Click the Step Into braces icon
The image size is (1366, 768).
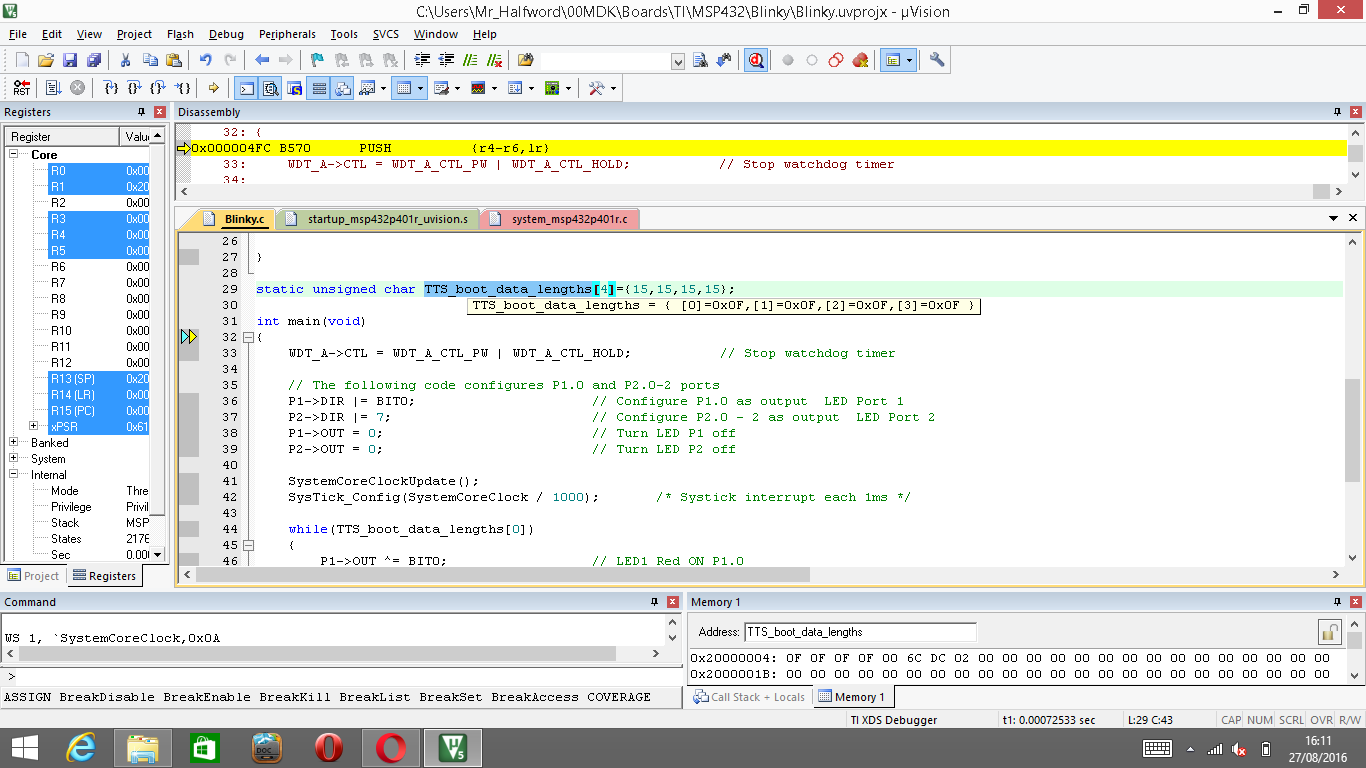coord(111,88)
